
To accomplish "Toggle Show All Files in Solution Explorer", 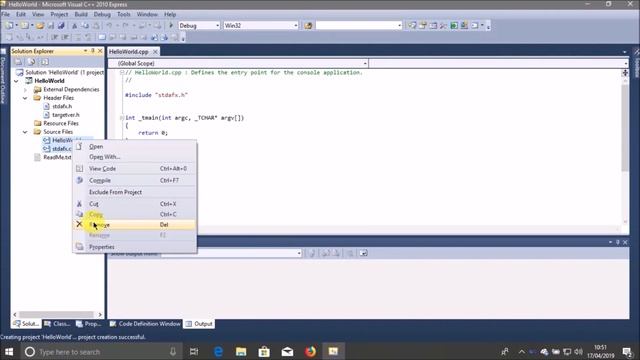I will coord(31,62).
